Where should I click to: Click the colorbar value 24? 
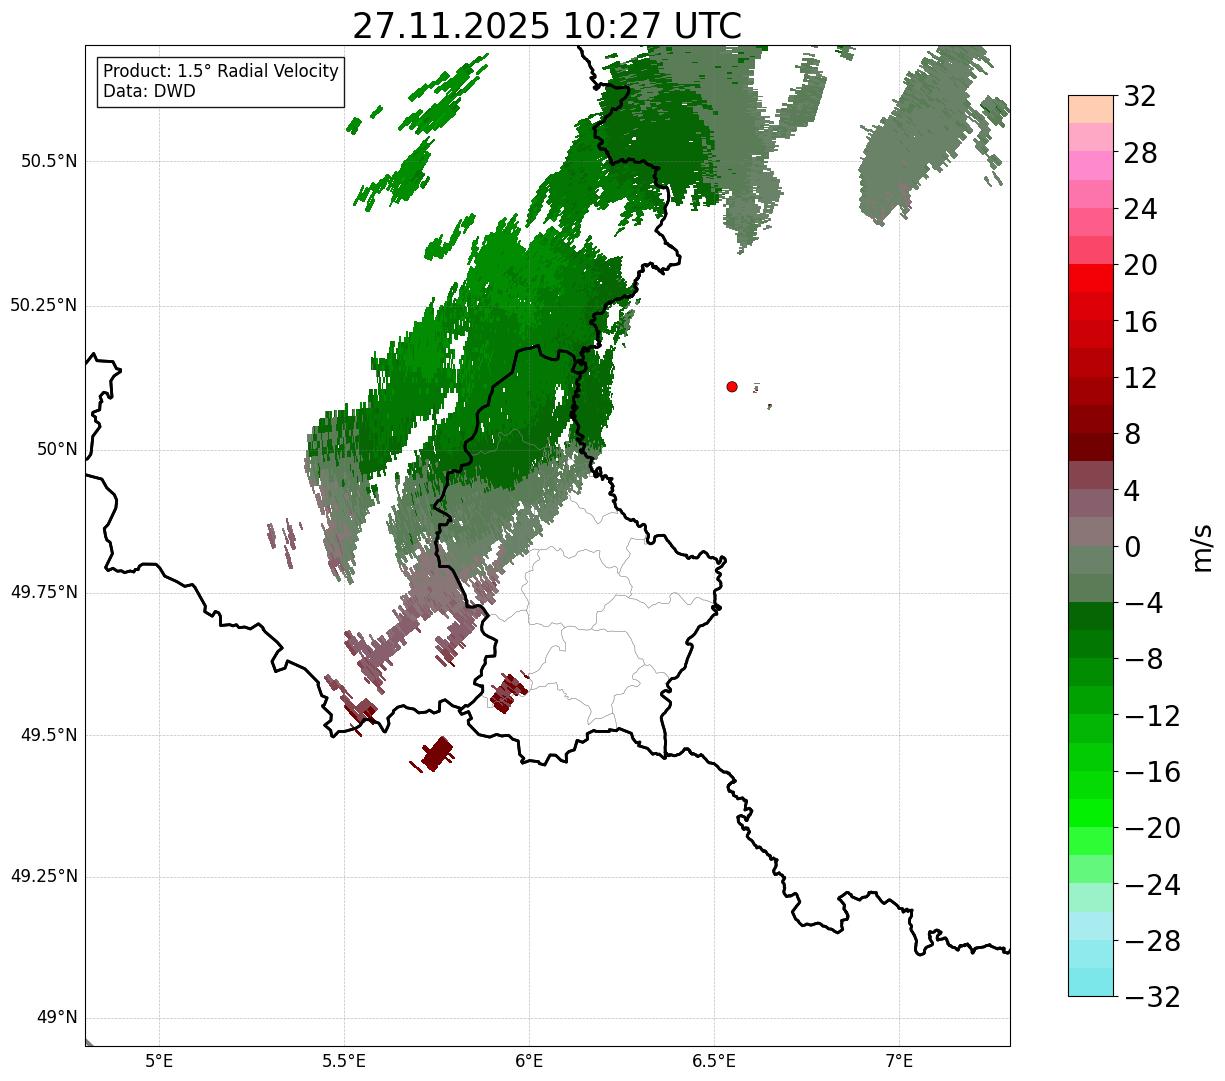[1140, 209]
